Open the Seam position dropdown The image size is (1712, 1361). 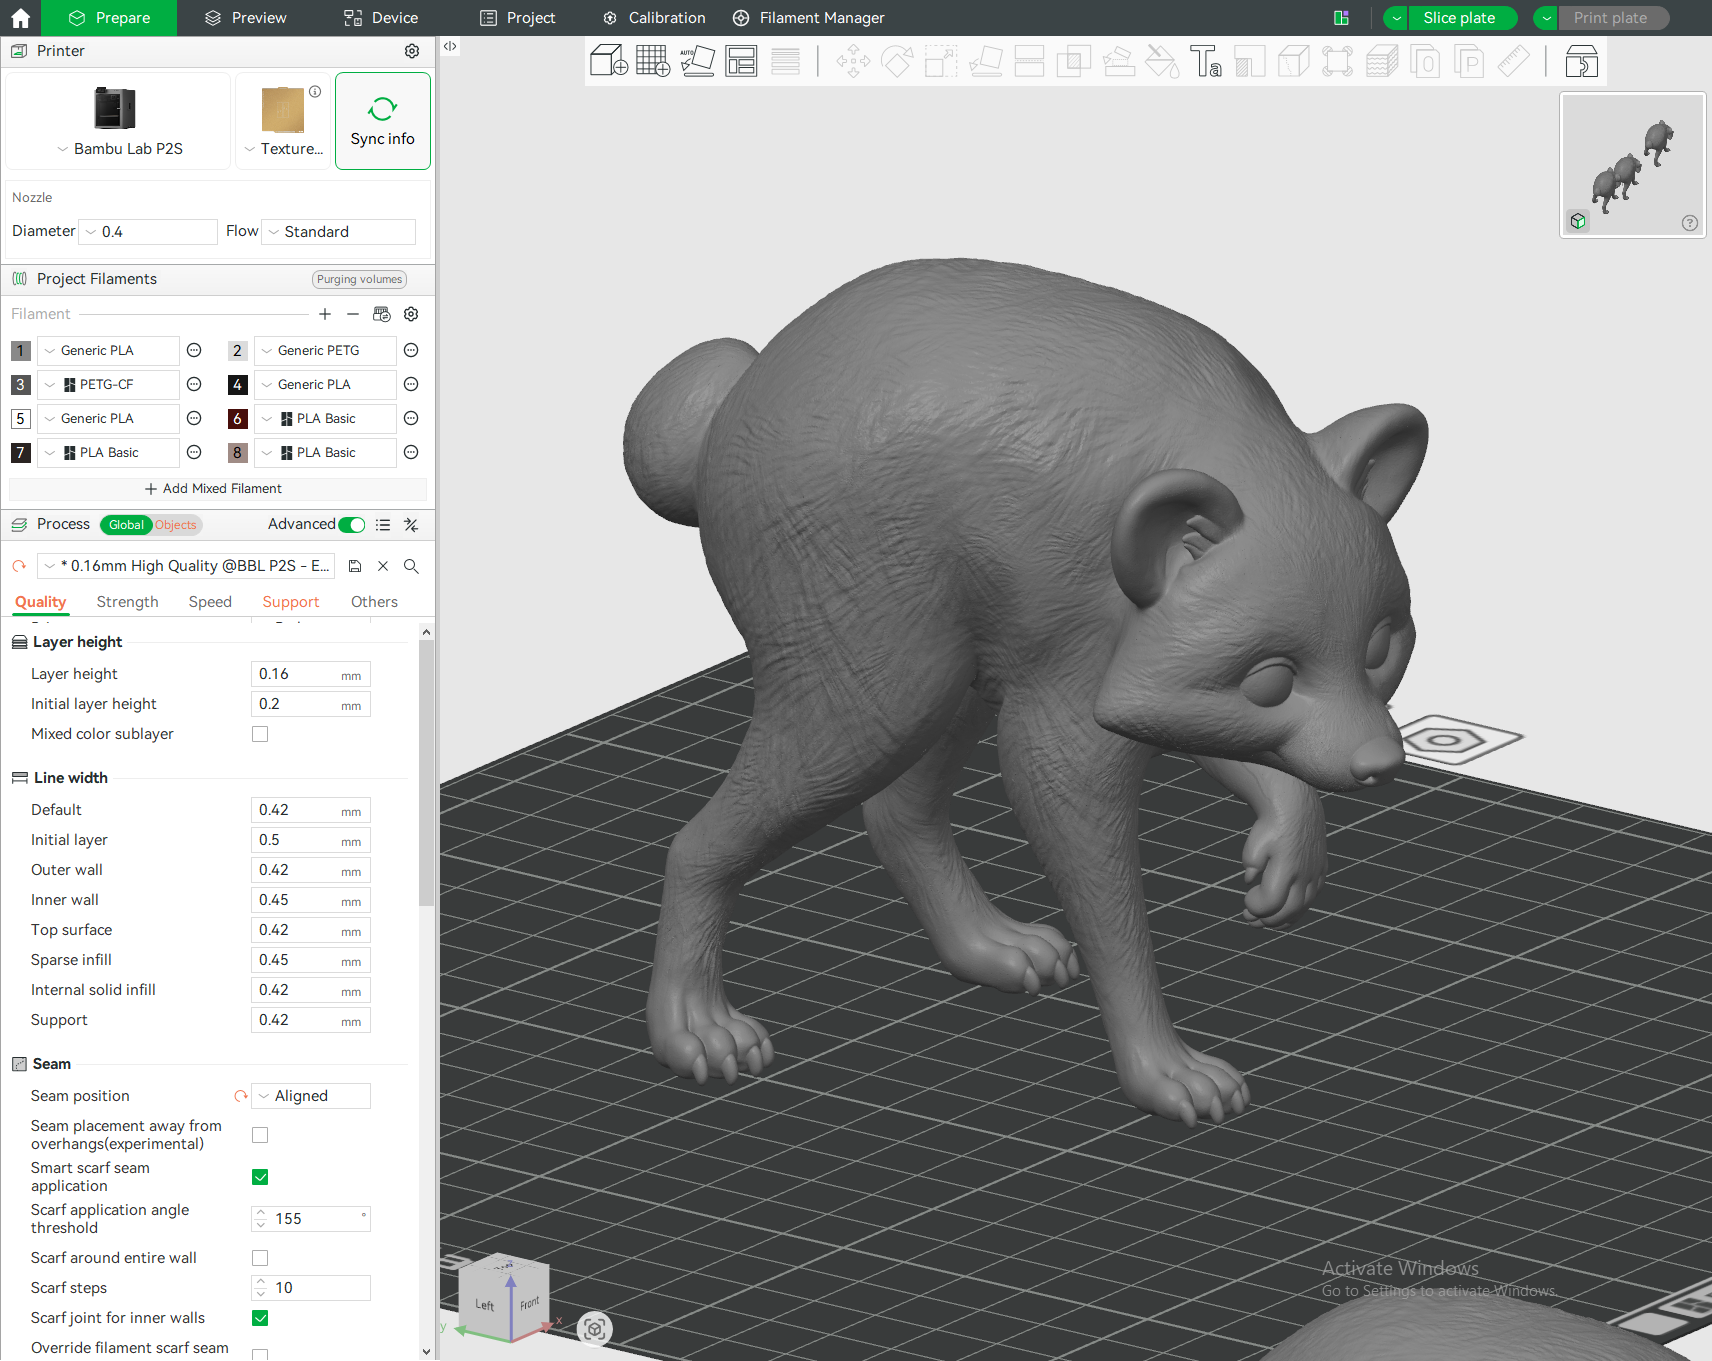311,1096
